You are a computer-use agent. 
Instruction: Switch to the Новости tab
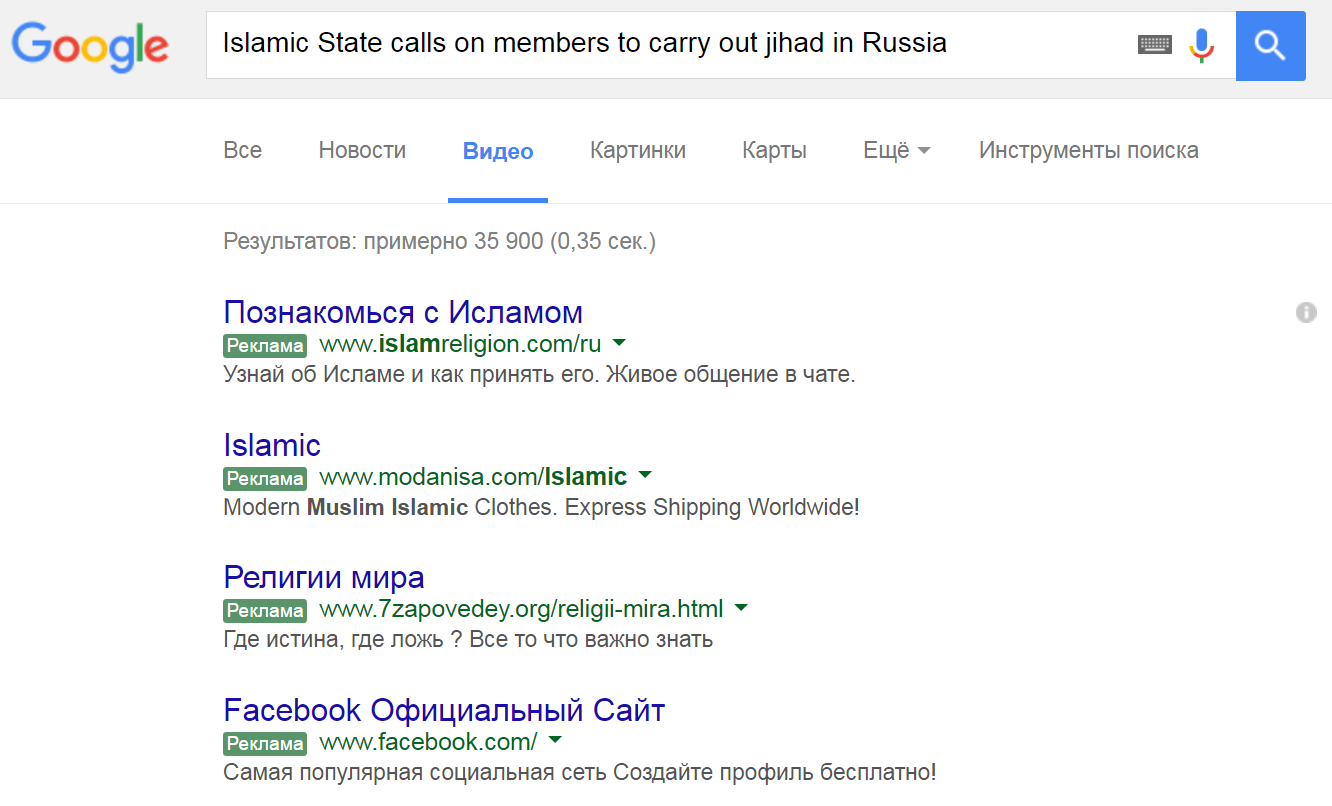pos(362,151)
